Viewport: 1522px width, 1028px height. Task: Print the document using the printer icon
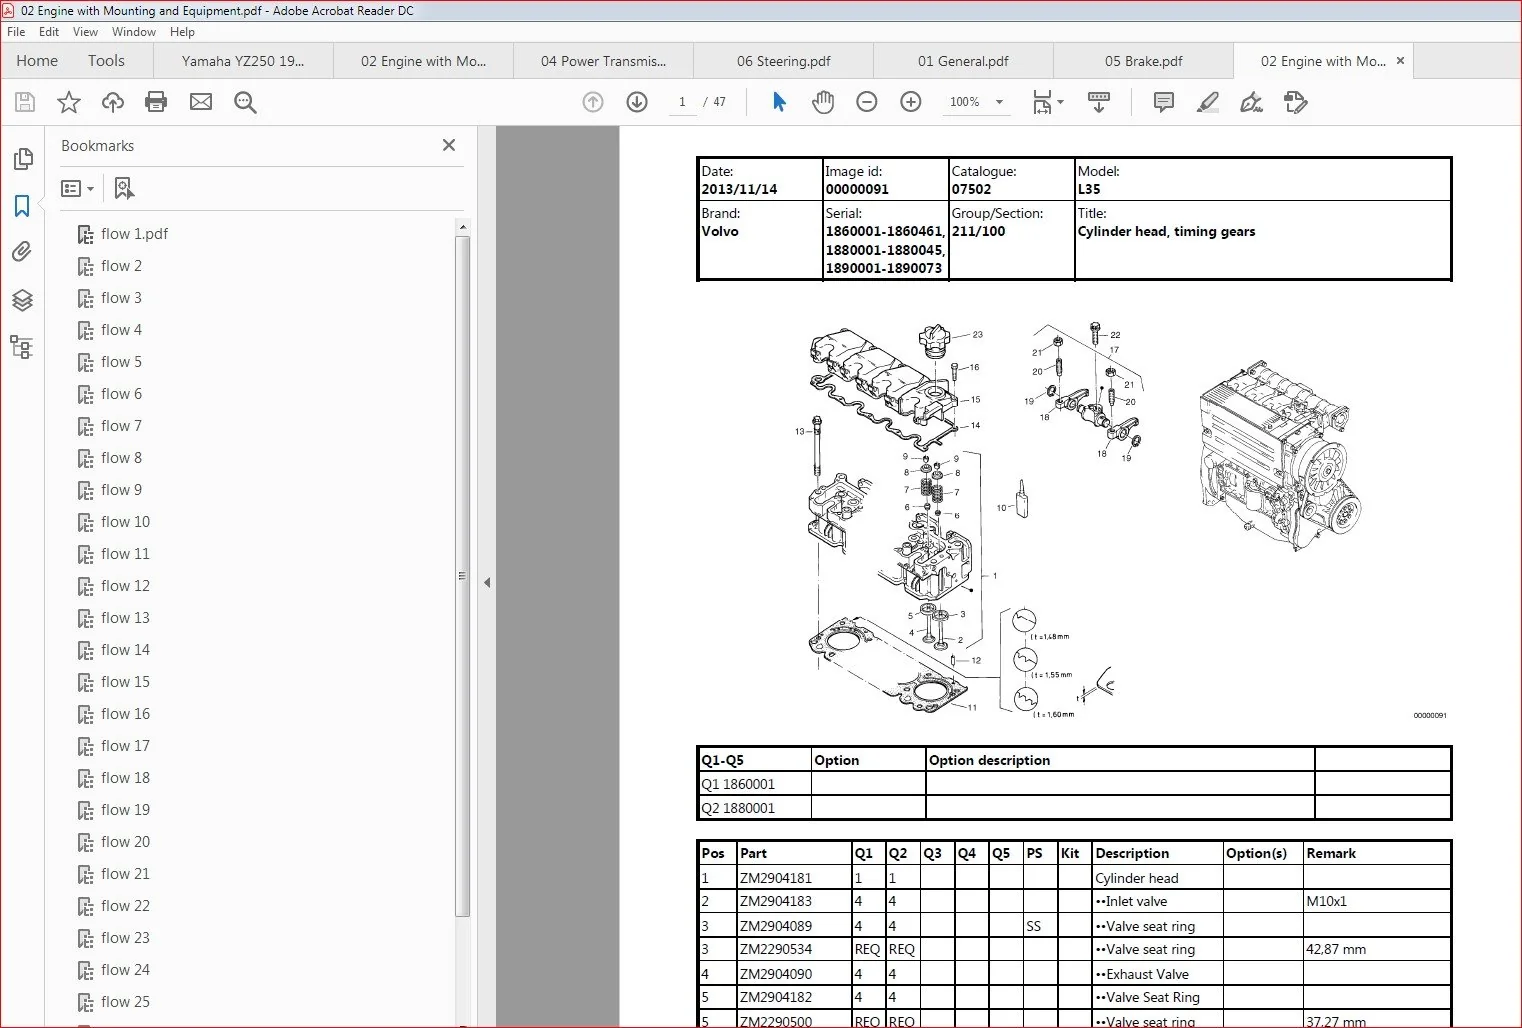(x=156, y=102)
